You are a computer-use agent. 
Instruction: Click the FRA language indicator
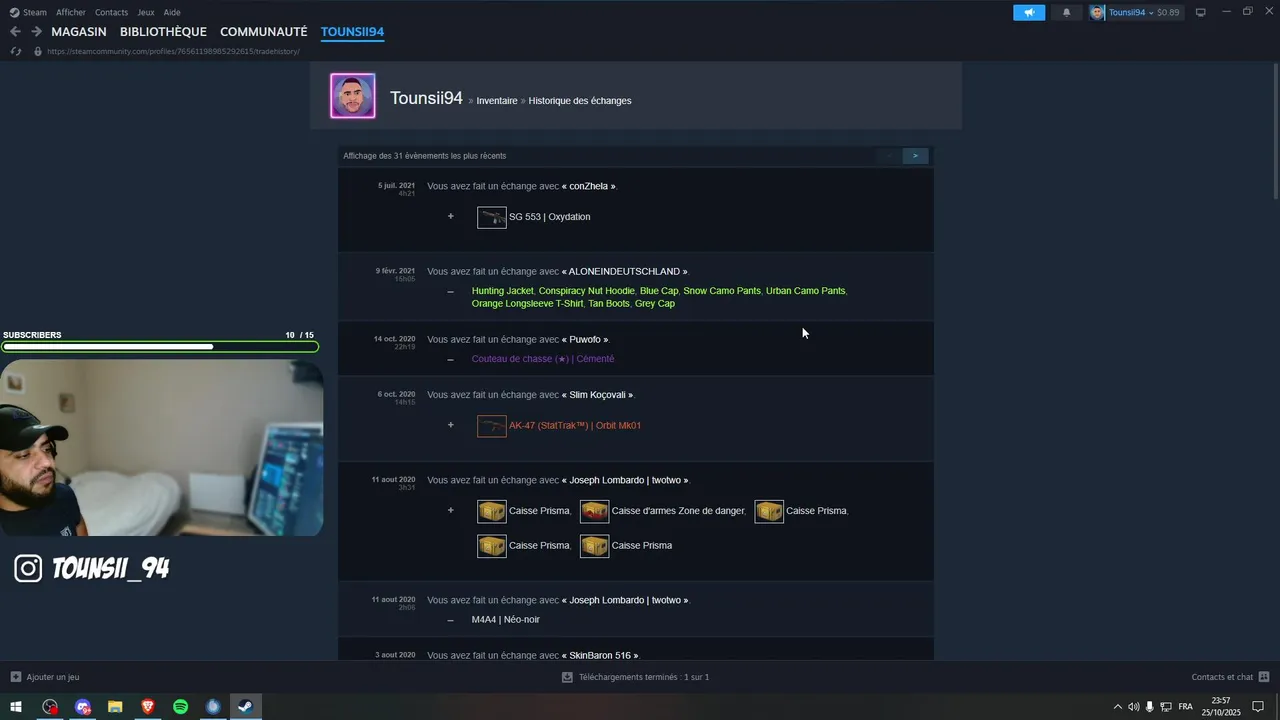point(1185,707)
